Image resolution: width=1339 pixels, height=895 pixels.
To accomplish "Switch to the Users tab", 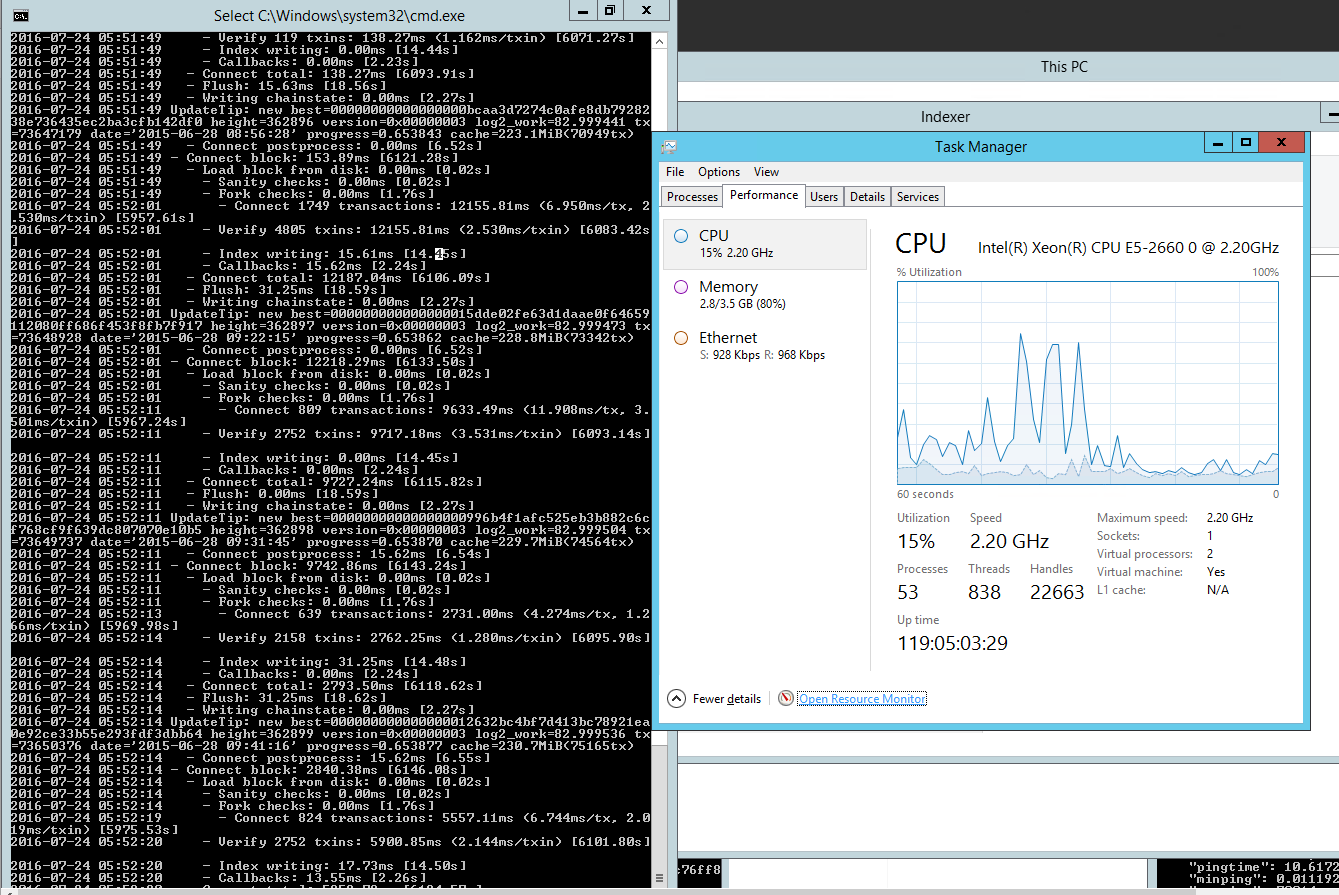I will (x=824, y=197).
